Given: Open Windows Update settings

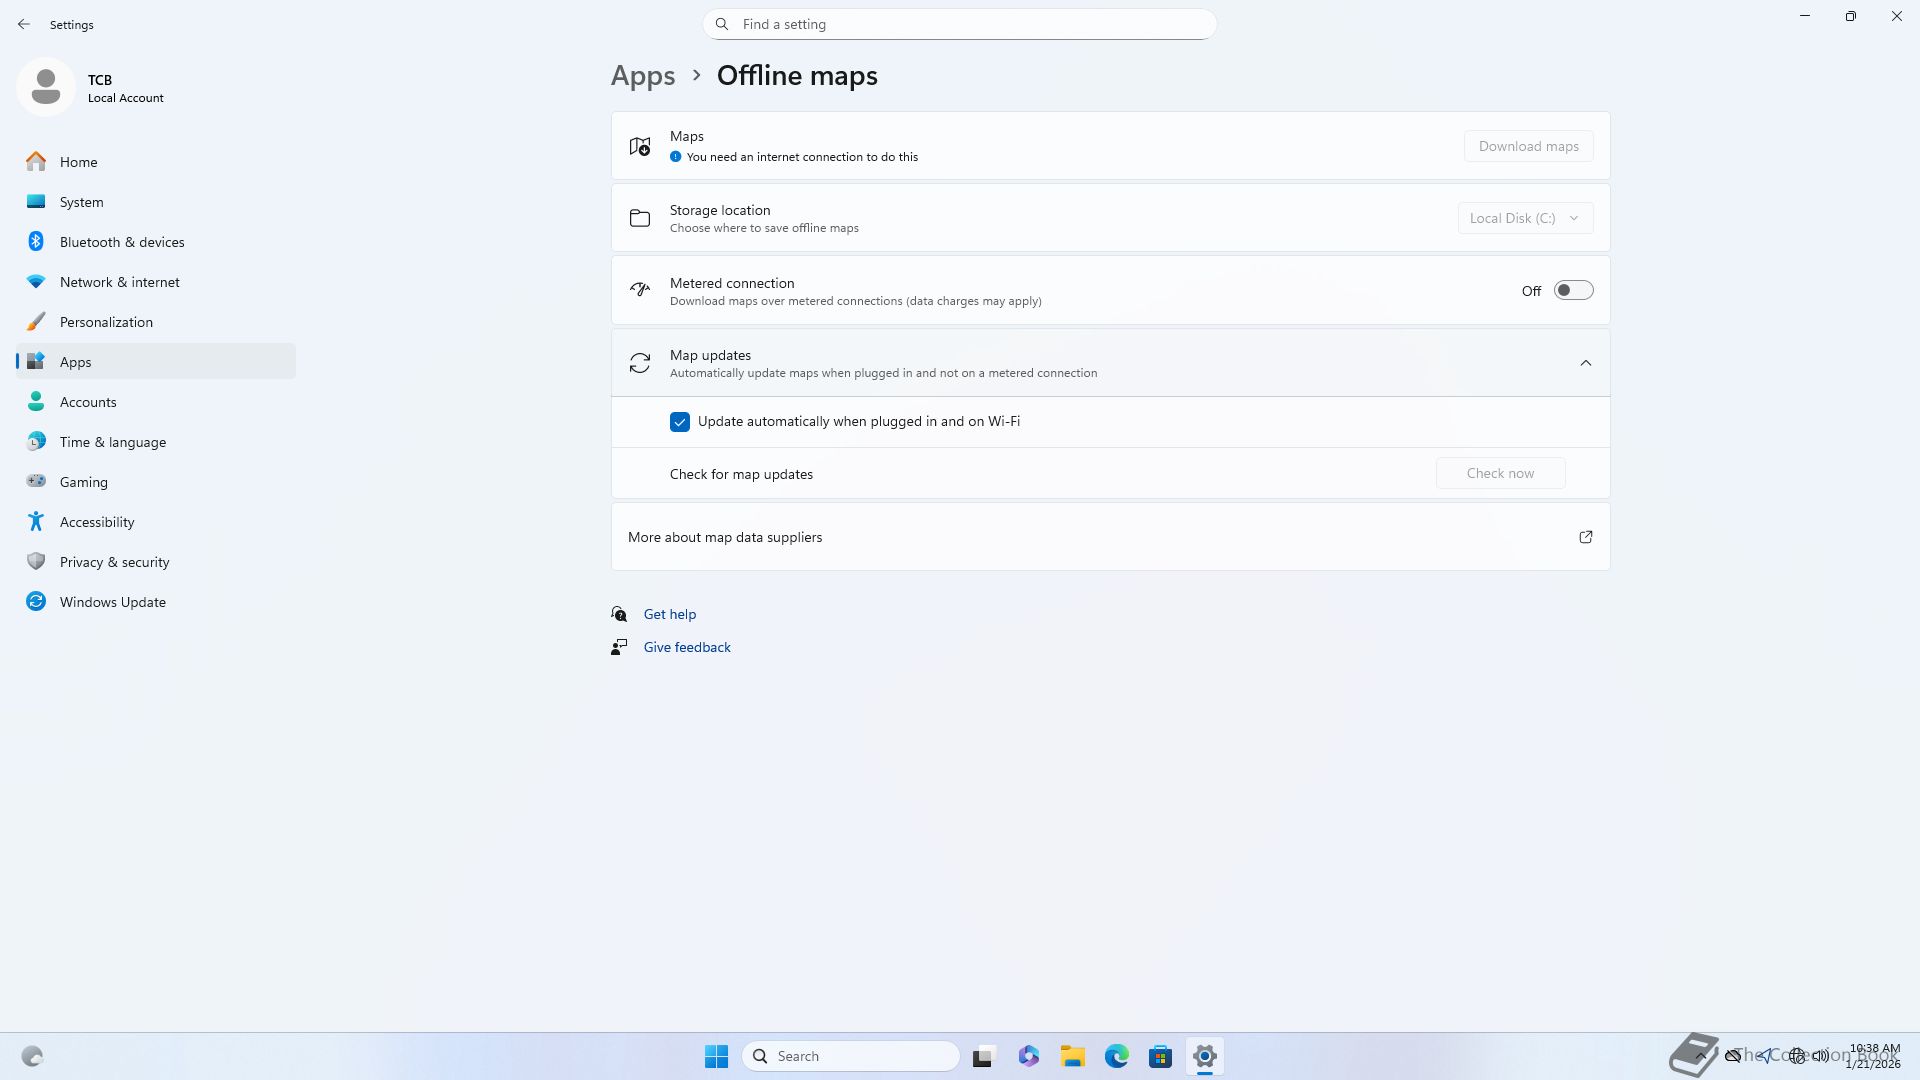Looking at the screenshot, I should [112, 602].
